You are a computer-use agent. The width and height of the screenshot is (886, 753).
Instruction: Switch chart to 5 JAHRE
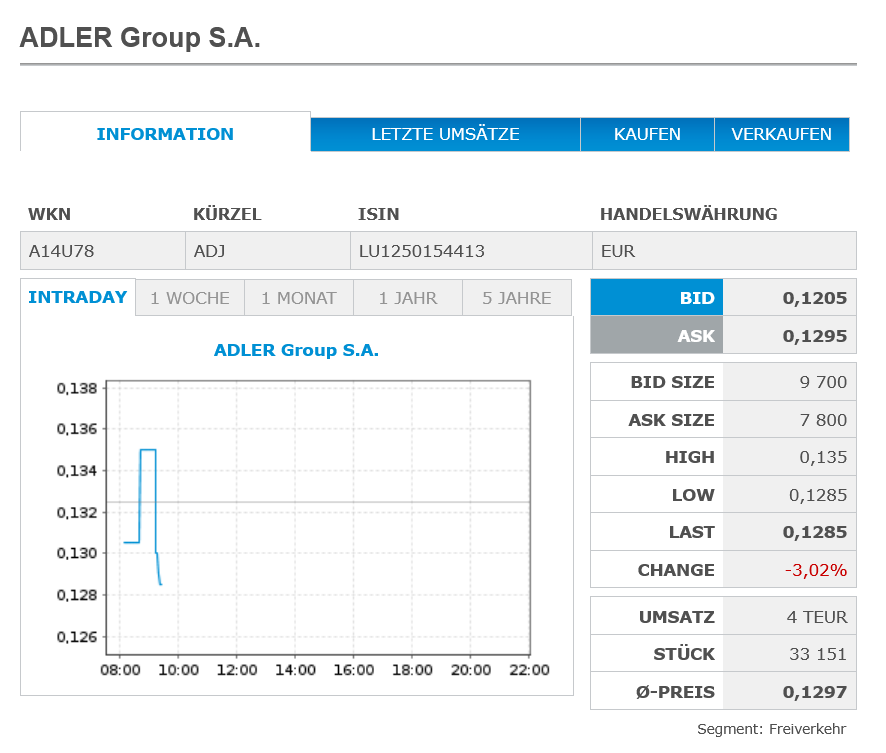coord(517,298)
